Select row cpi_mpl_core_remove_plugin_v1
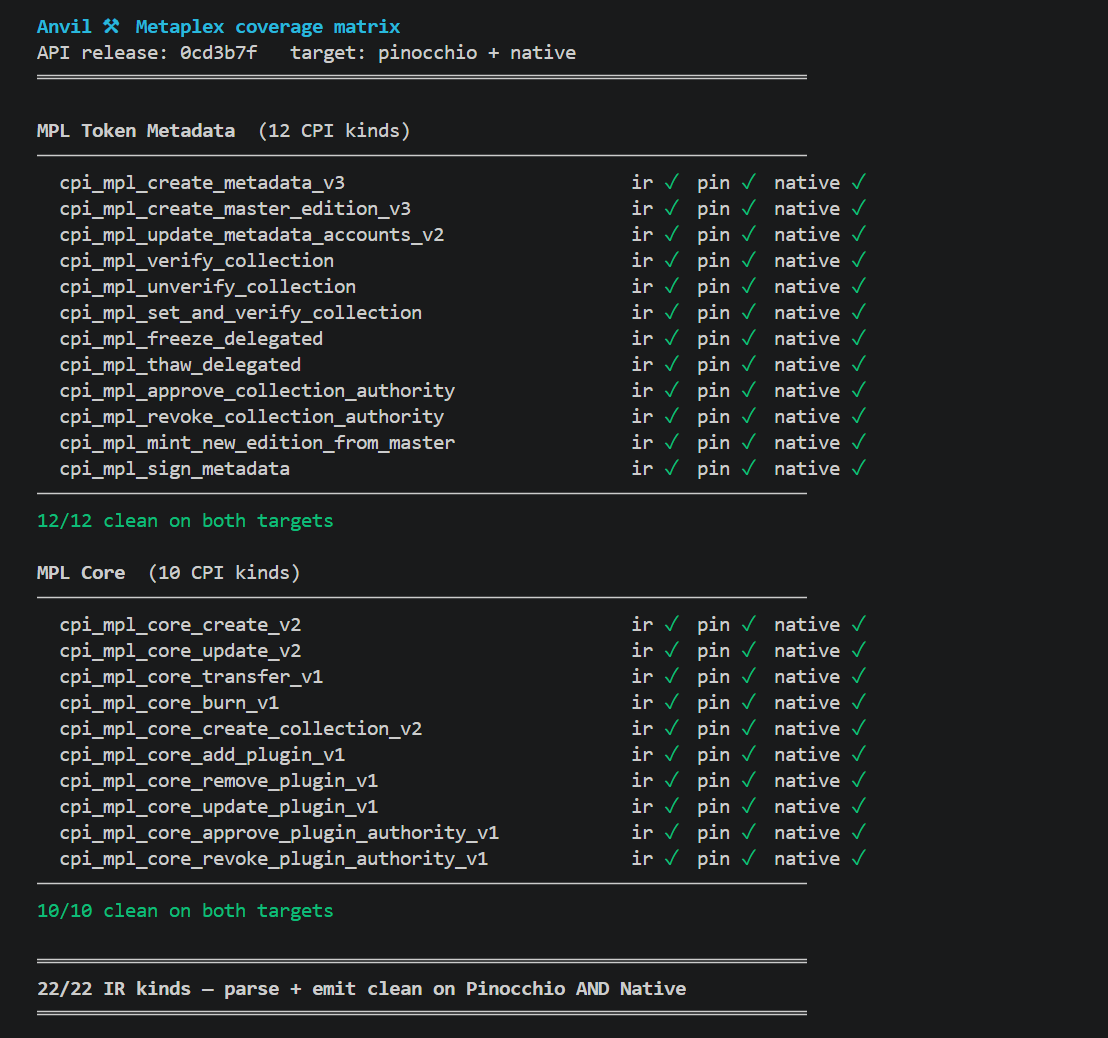The image size is (1108, 1038). [463, 781]
